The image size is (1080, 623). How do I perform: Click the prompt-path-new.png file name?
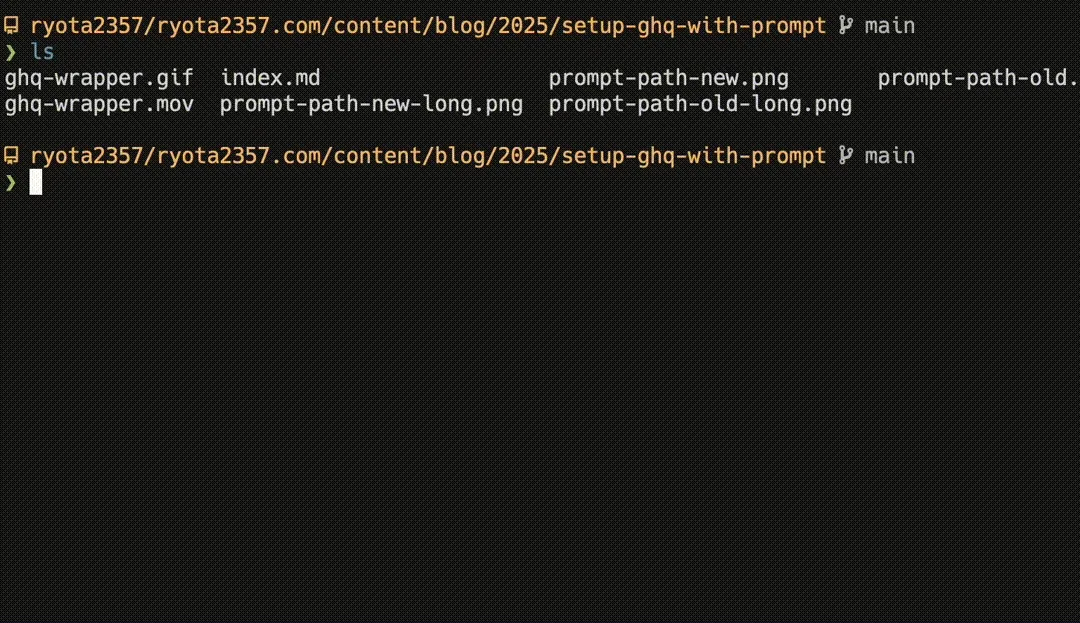pyautogui.click(x=669, y=78)
